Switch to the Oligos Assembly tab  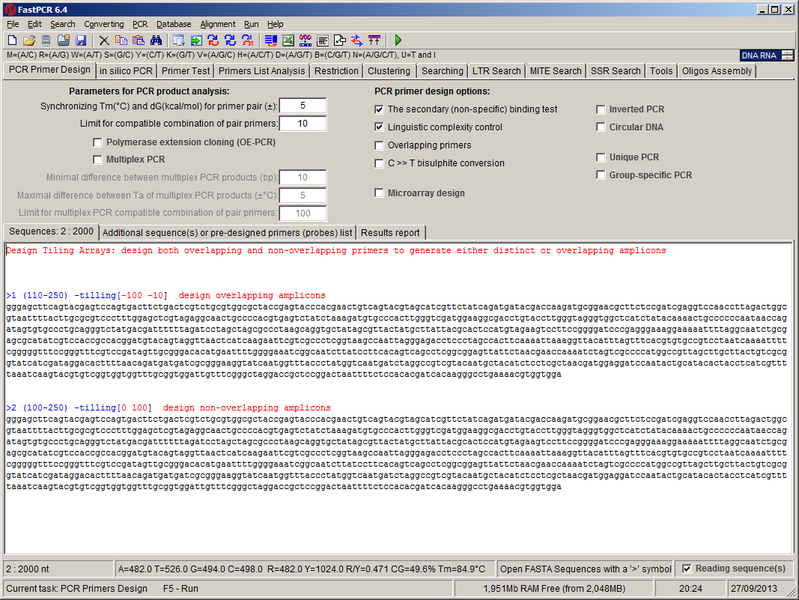pyautogui.click(x=717, y=71)
